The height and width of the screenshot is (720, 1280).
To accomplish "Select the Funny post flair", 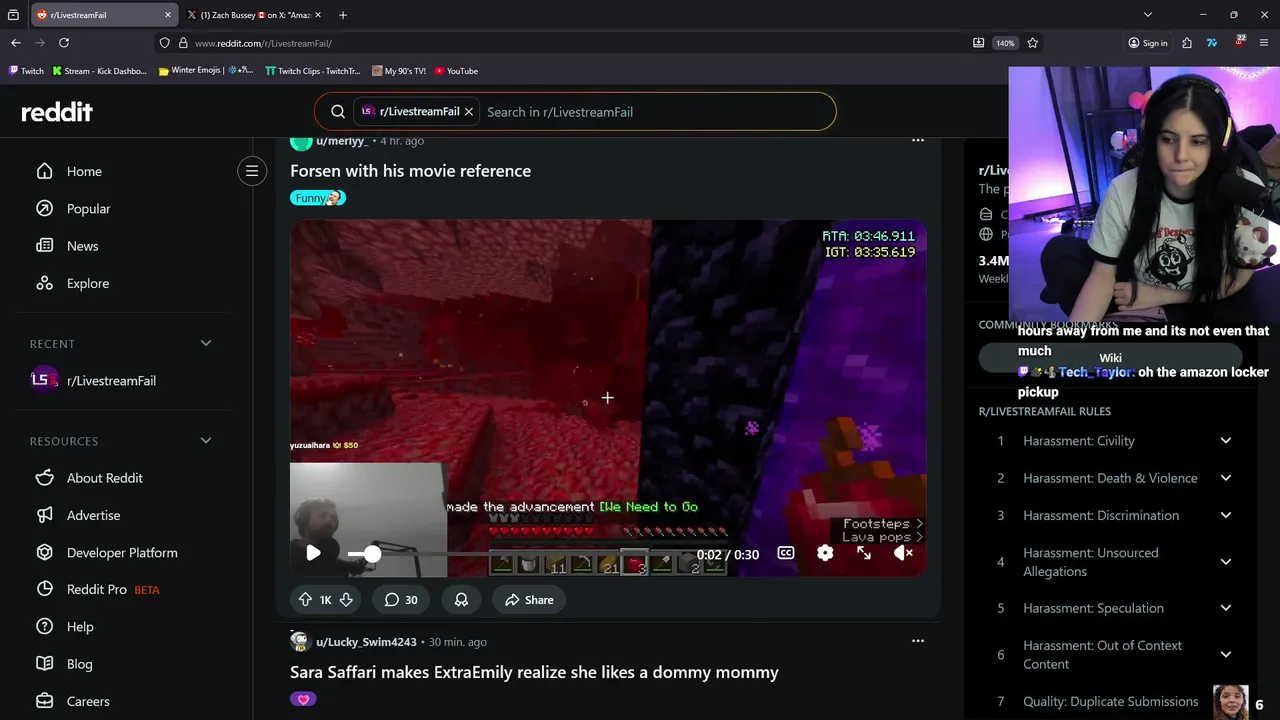I will 318,198.
